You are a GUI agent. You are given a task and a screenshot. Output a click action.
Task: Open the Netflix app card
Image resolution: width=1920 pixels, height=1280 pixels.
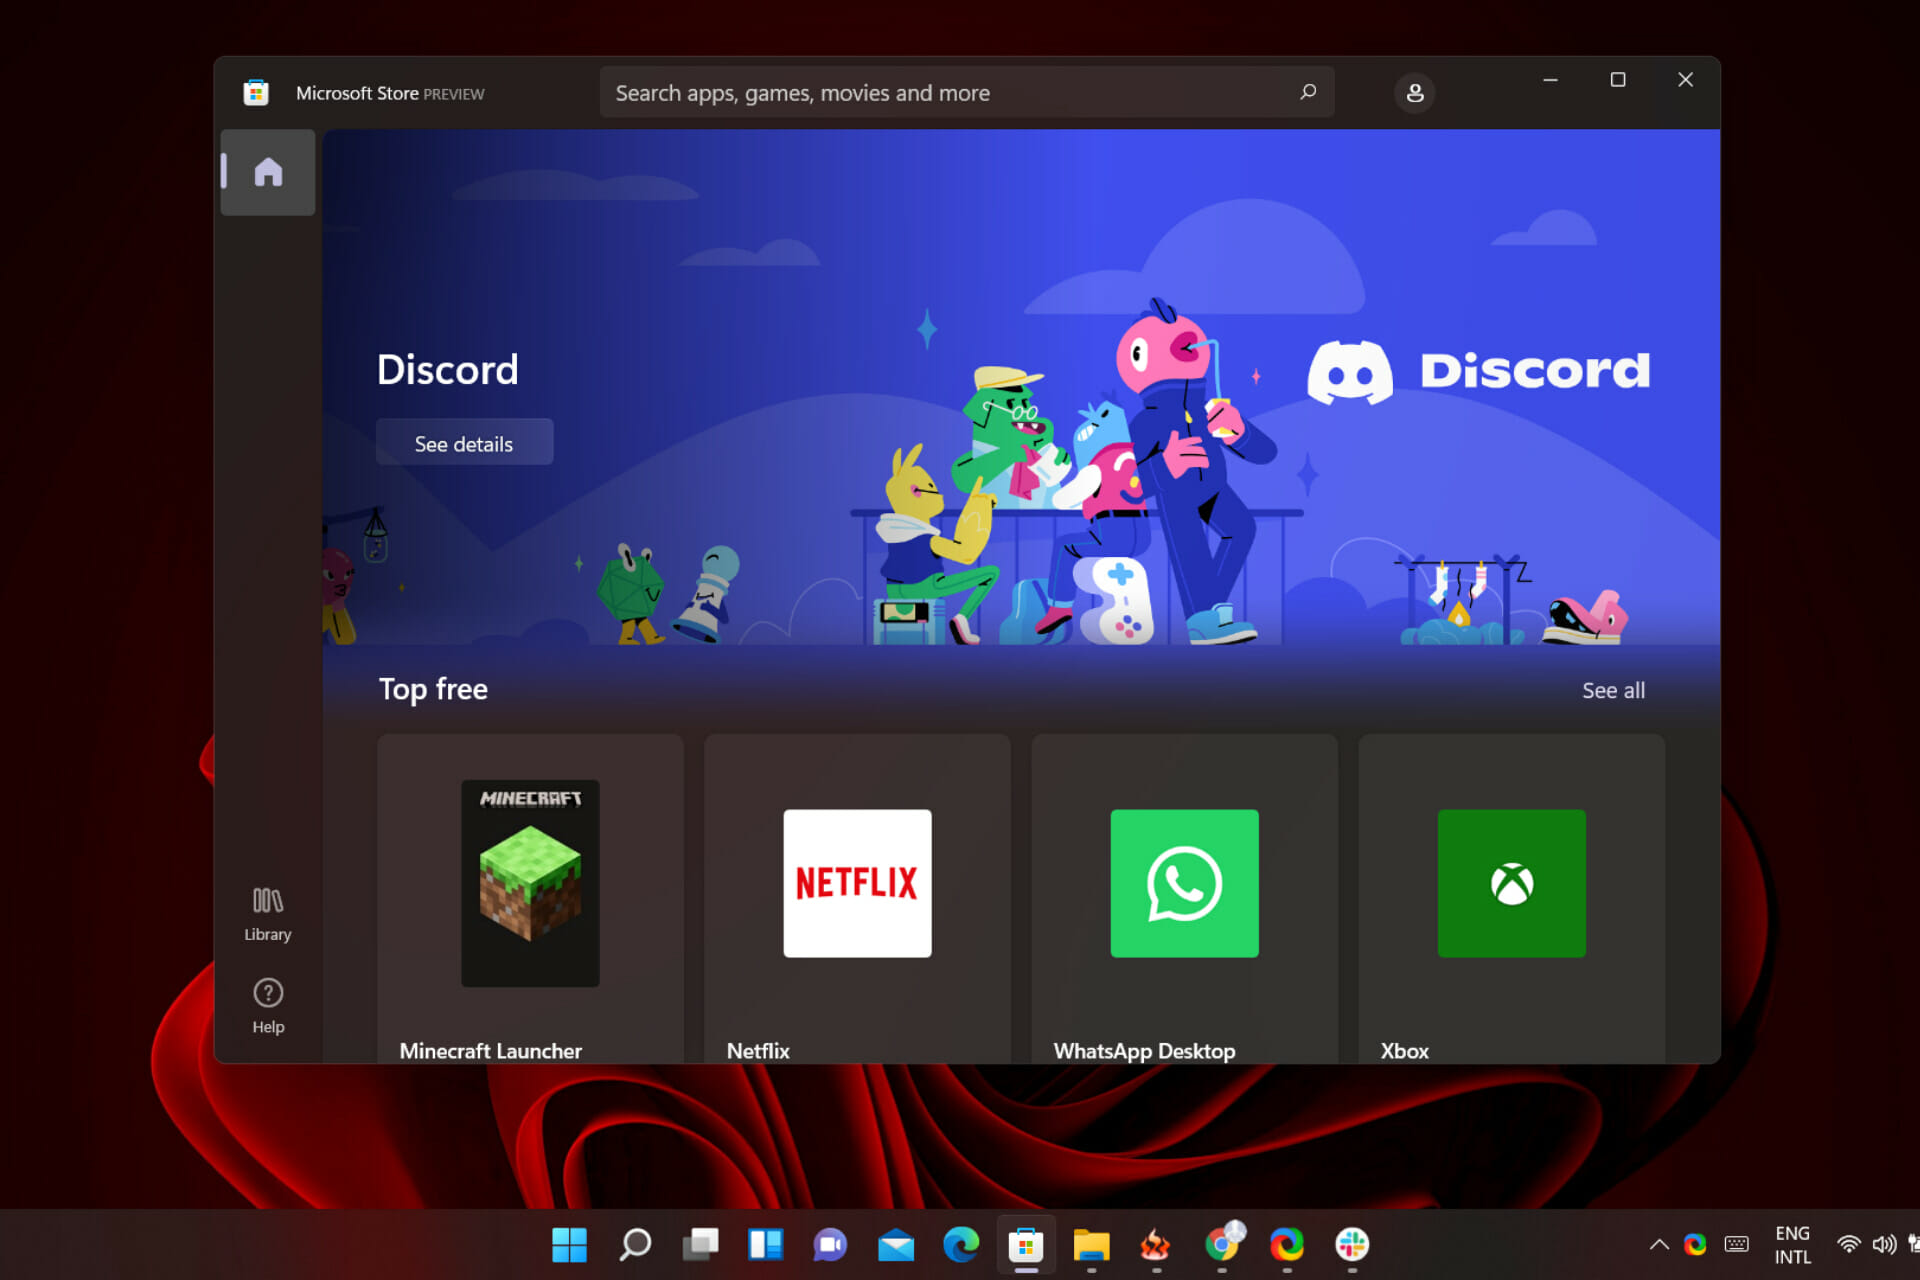(857, 898)
